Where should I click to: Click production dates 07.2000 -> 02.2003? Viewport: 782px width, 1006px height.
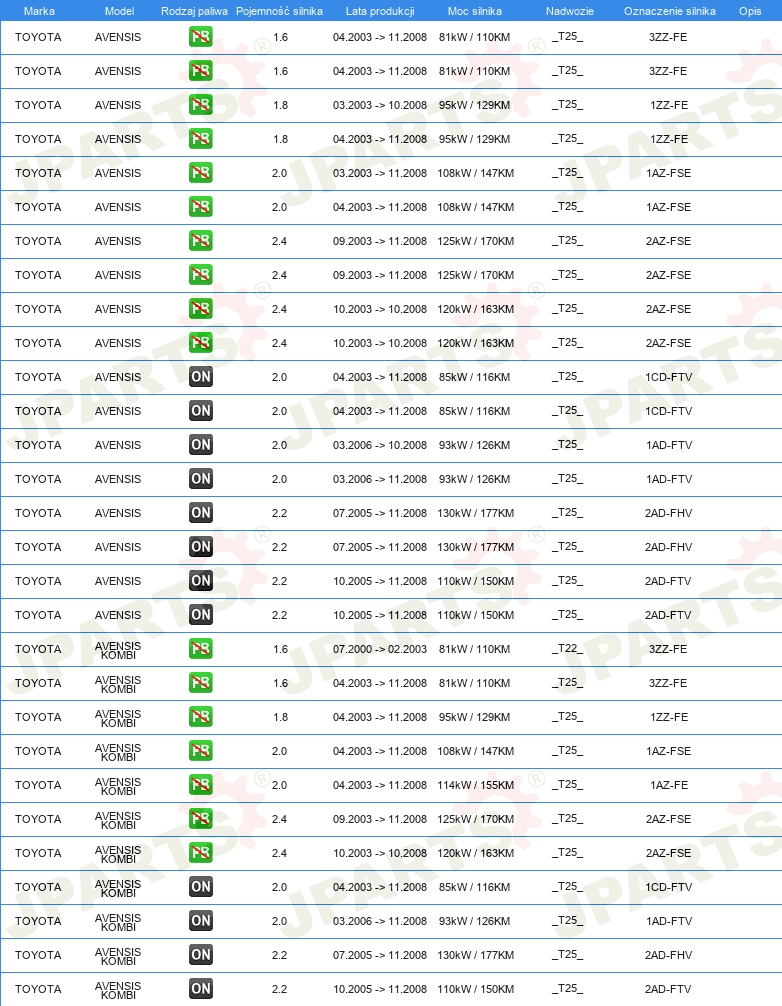[x=380, y=649]
